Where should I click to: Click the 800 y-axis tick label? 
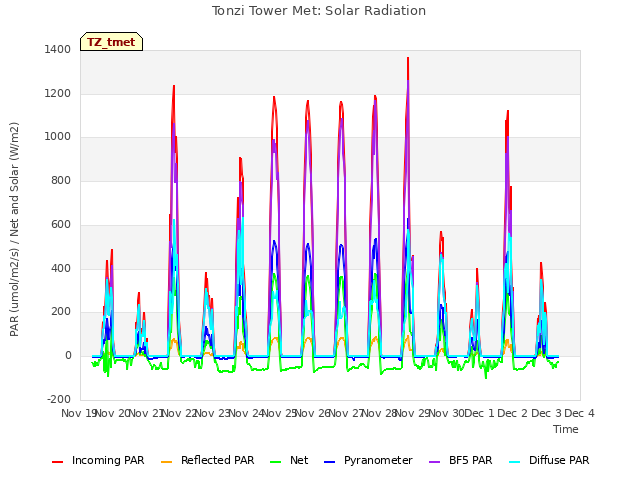[x=61, y=180]
